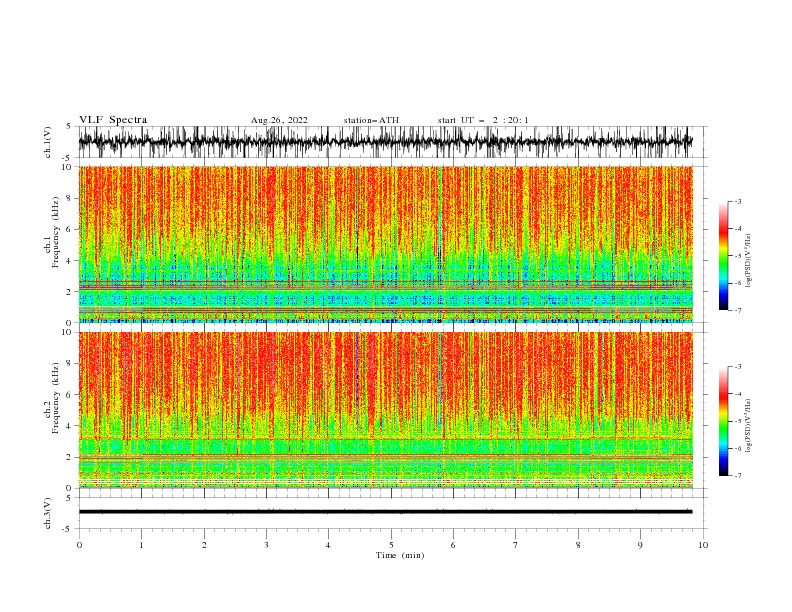
Task: Click the "Time (min)" x-axis label
Action: pyautogui.click(x=400, y=555)
